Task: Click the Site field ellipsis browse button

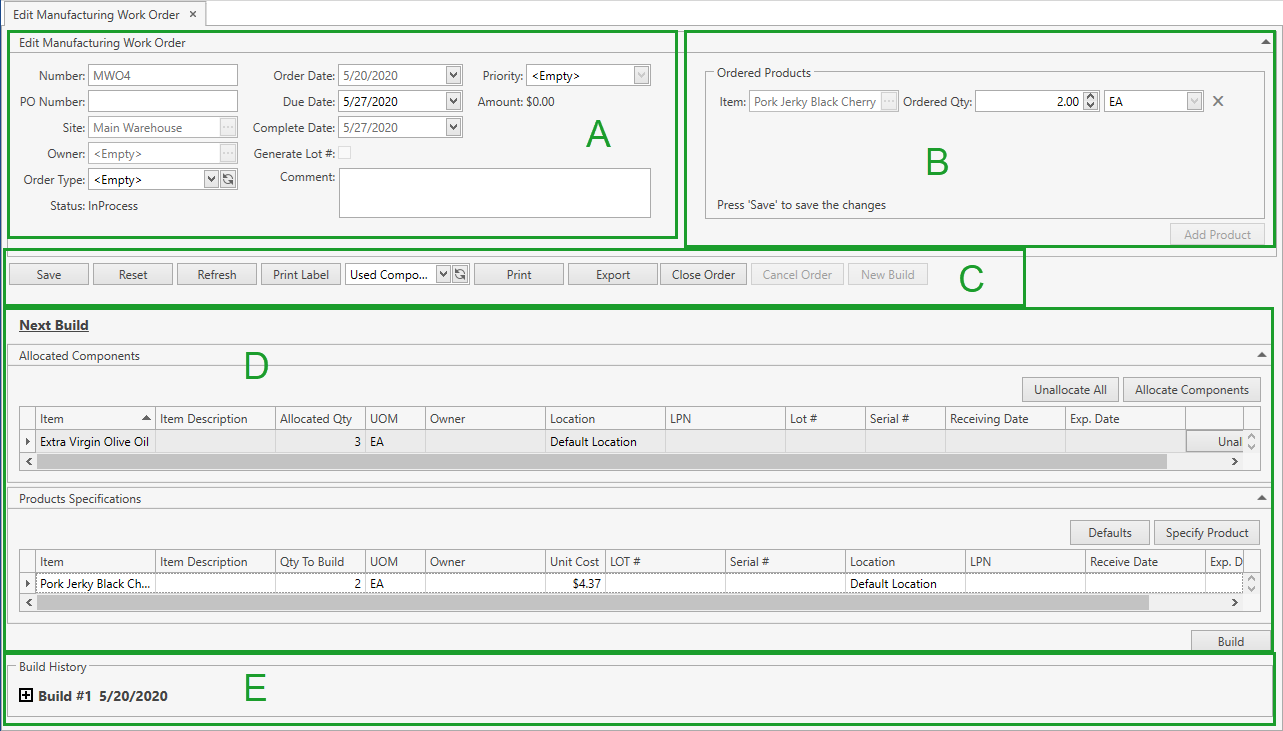Action: click(x=229, y=128)
